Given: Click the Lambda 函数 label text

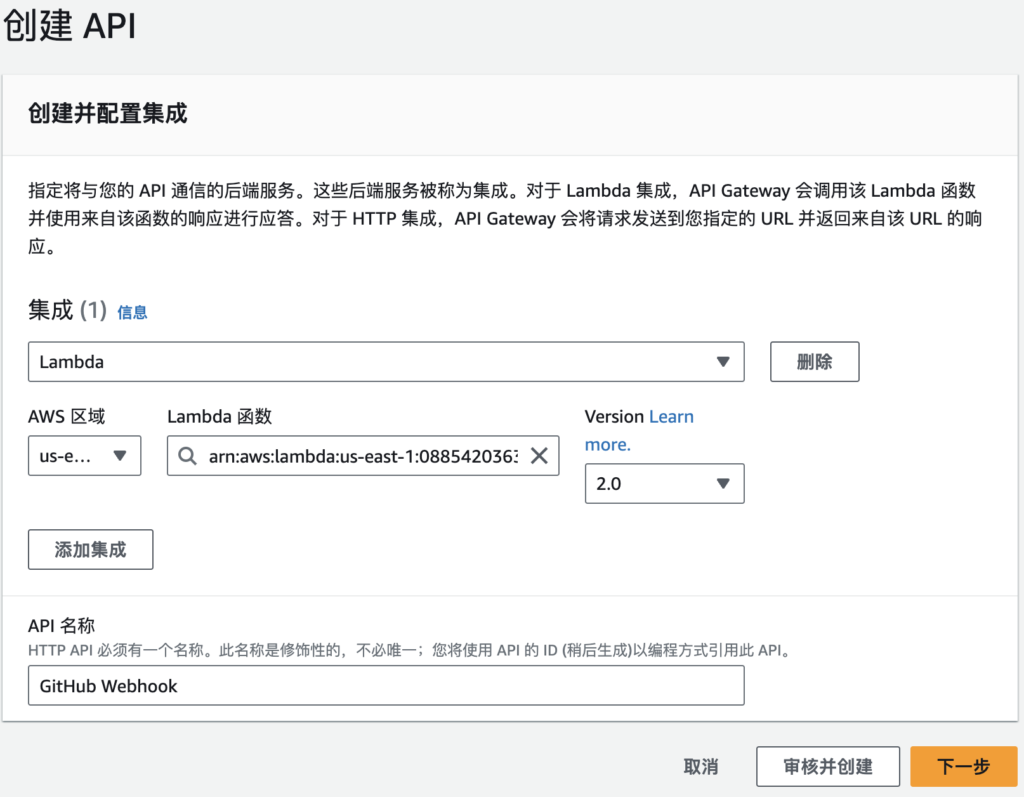Looking at the screenshot, I should [219, 417].
